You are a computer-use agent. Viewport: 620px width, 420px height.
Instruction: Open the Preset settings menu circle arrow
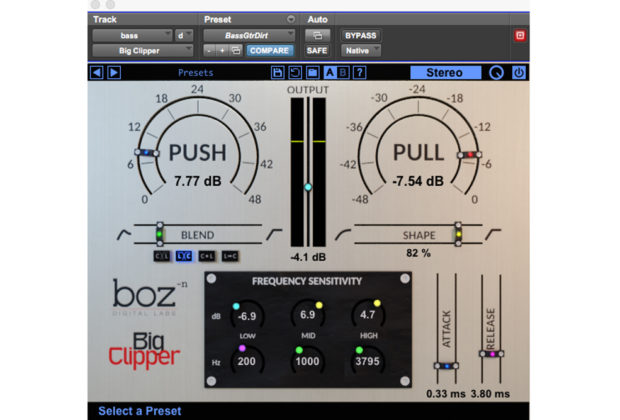coord(291,19)
